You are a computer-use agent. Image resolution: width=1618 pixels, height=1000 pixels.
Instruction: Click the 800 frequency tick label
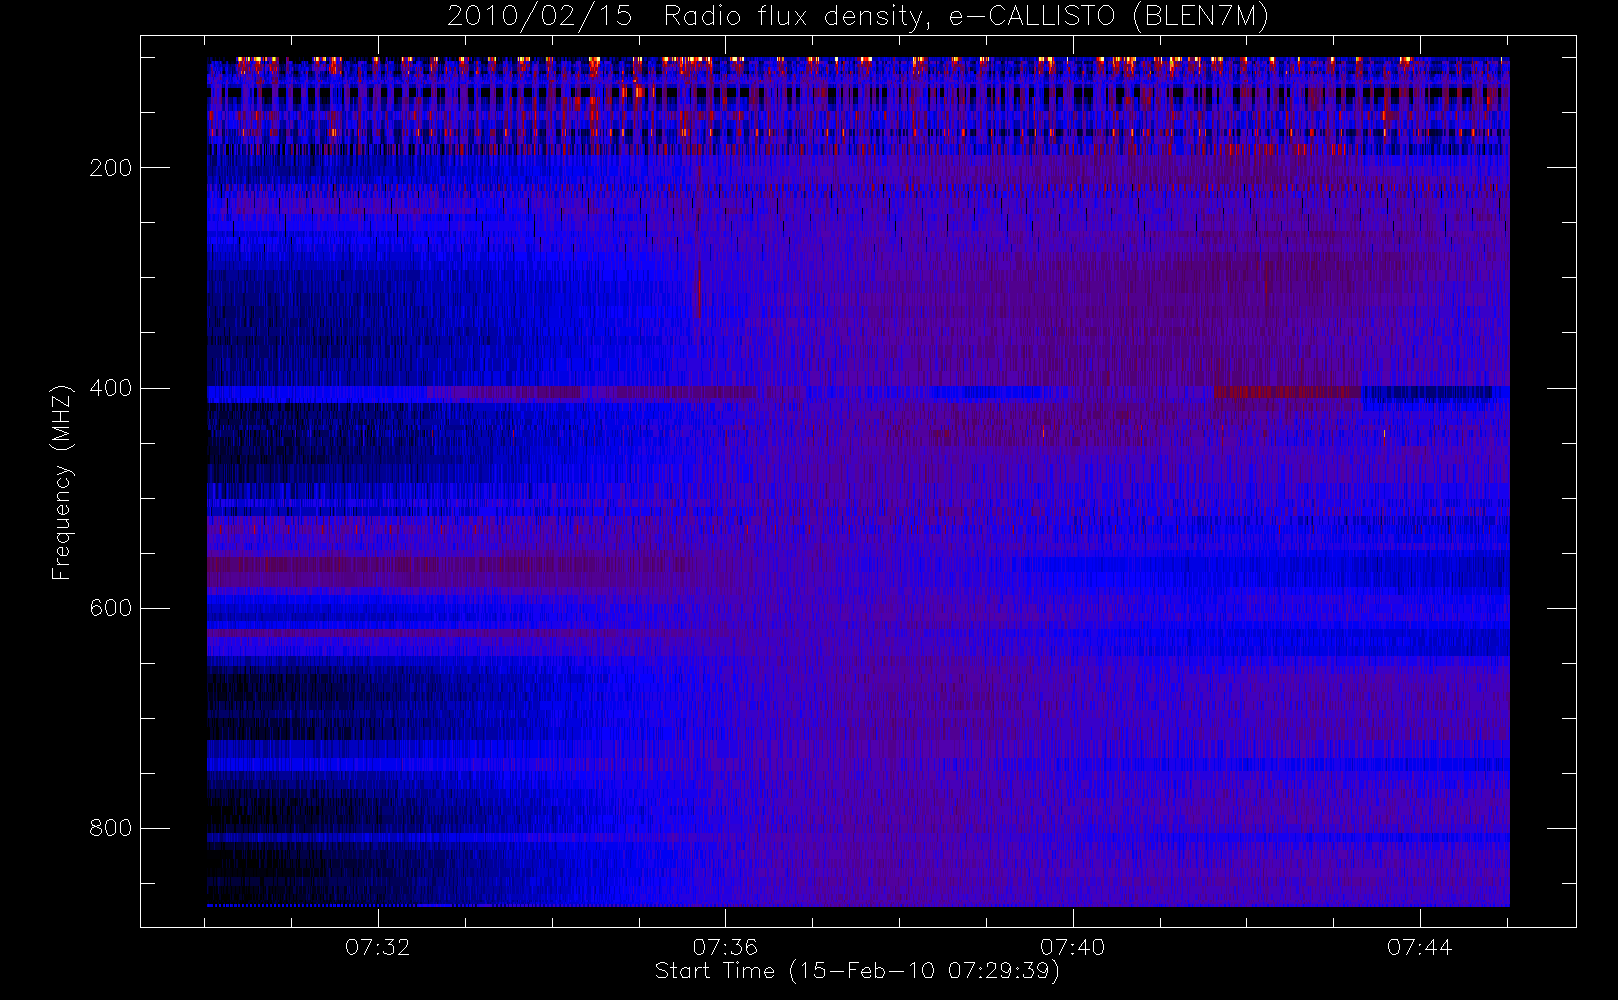110,828
